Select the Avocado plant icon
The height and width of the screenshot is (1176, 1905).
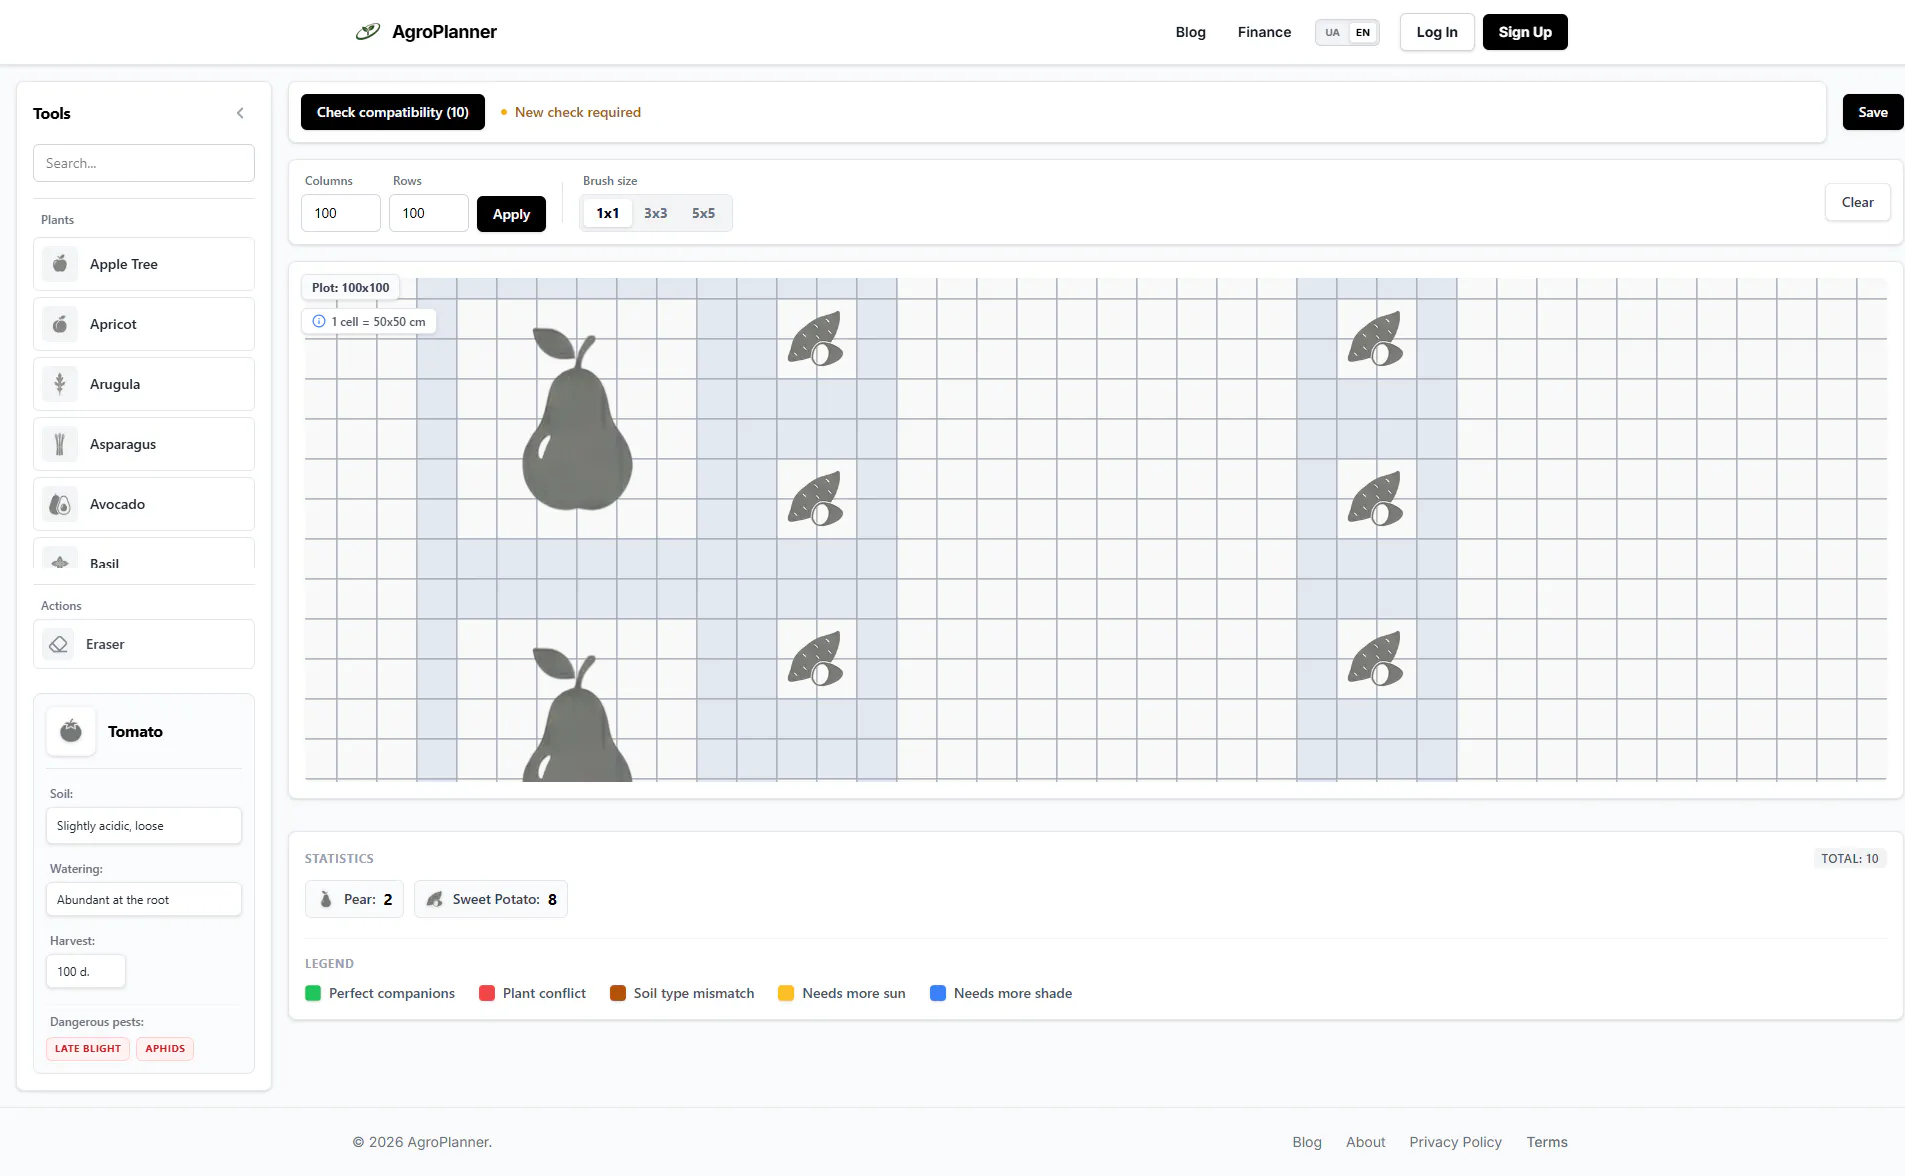click(x=60, y=504)
